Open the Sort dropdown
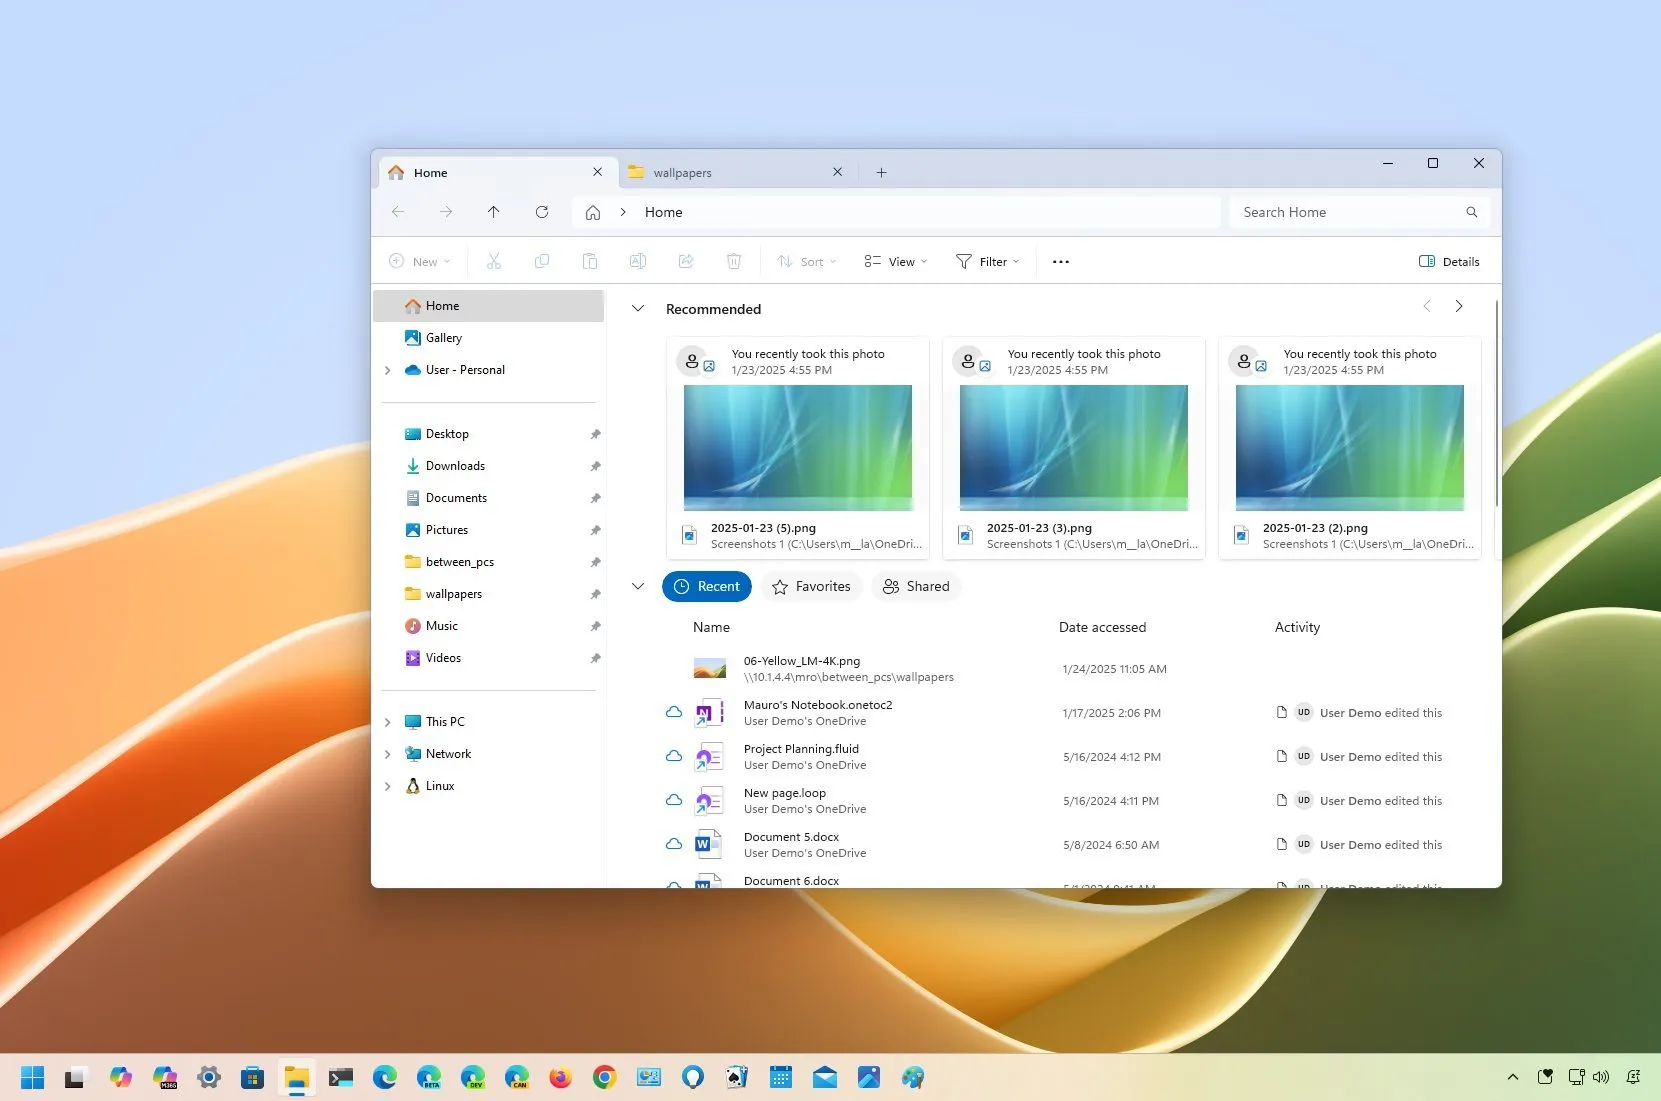1661x1101 pixels. click(807, 261)
